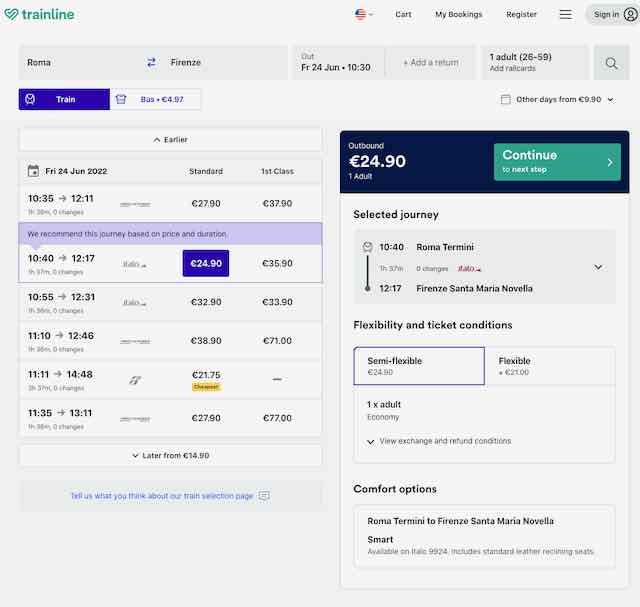The image size is (640, 607).
Task: Select €27.90 Standard for 10:35 train
Action: click(x=206, y=203)
